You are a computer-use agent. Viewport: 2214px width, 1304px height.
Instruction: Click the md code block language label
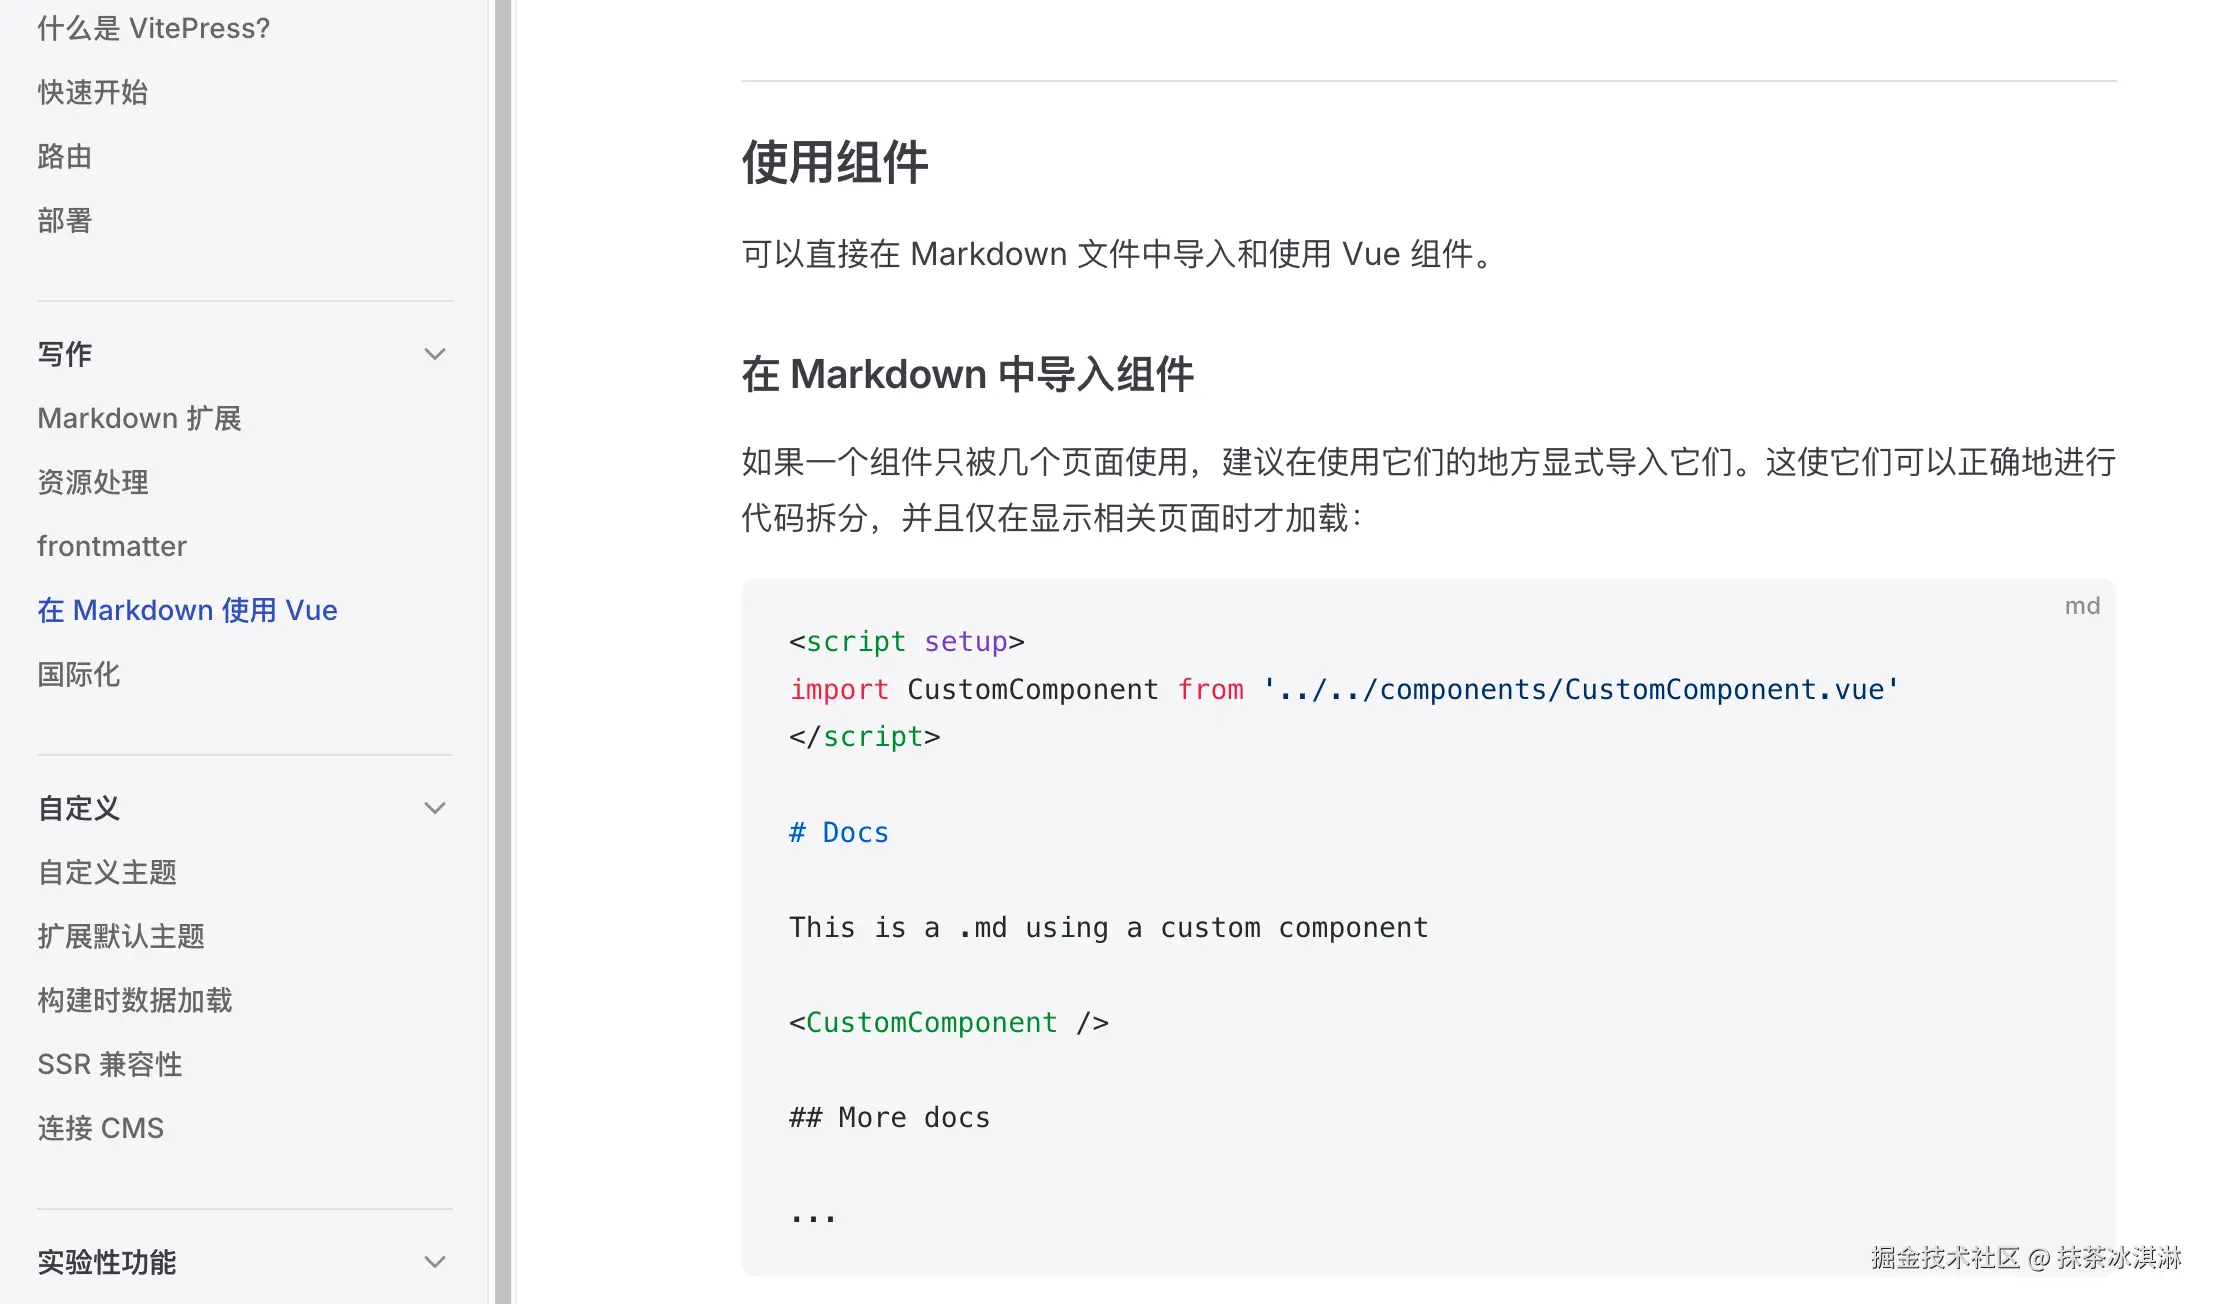point(2082,606)
